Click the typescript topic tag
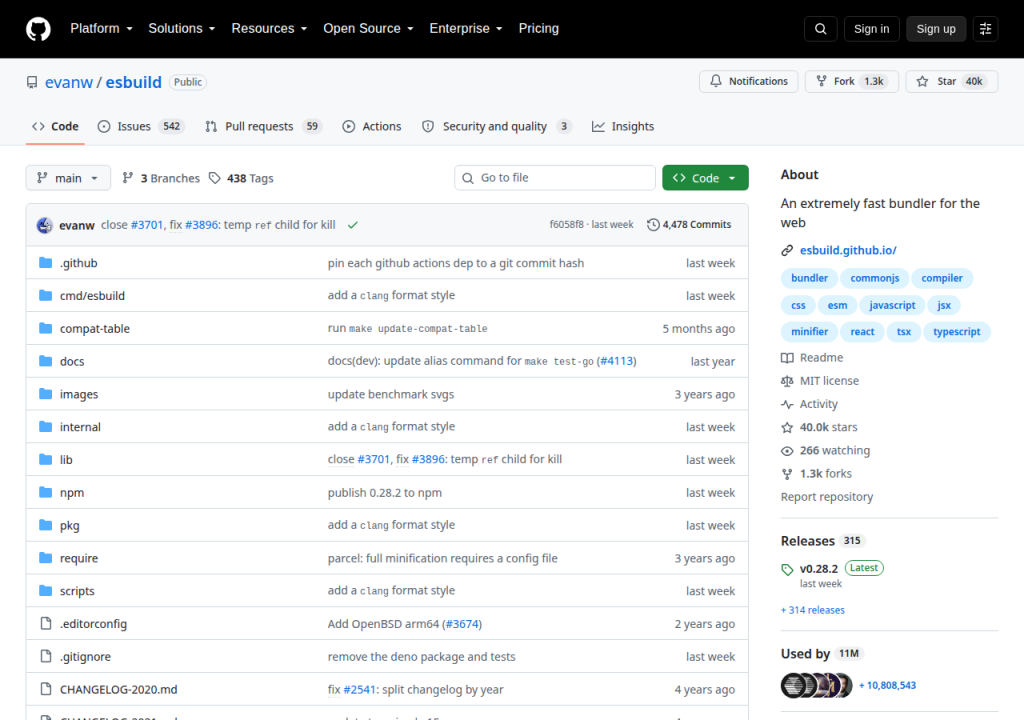The height and width of the screenshot is (720, 1024). (x=956, y=332)
